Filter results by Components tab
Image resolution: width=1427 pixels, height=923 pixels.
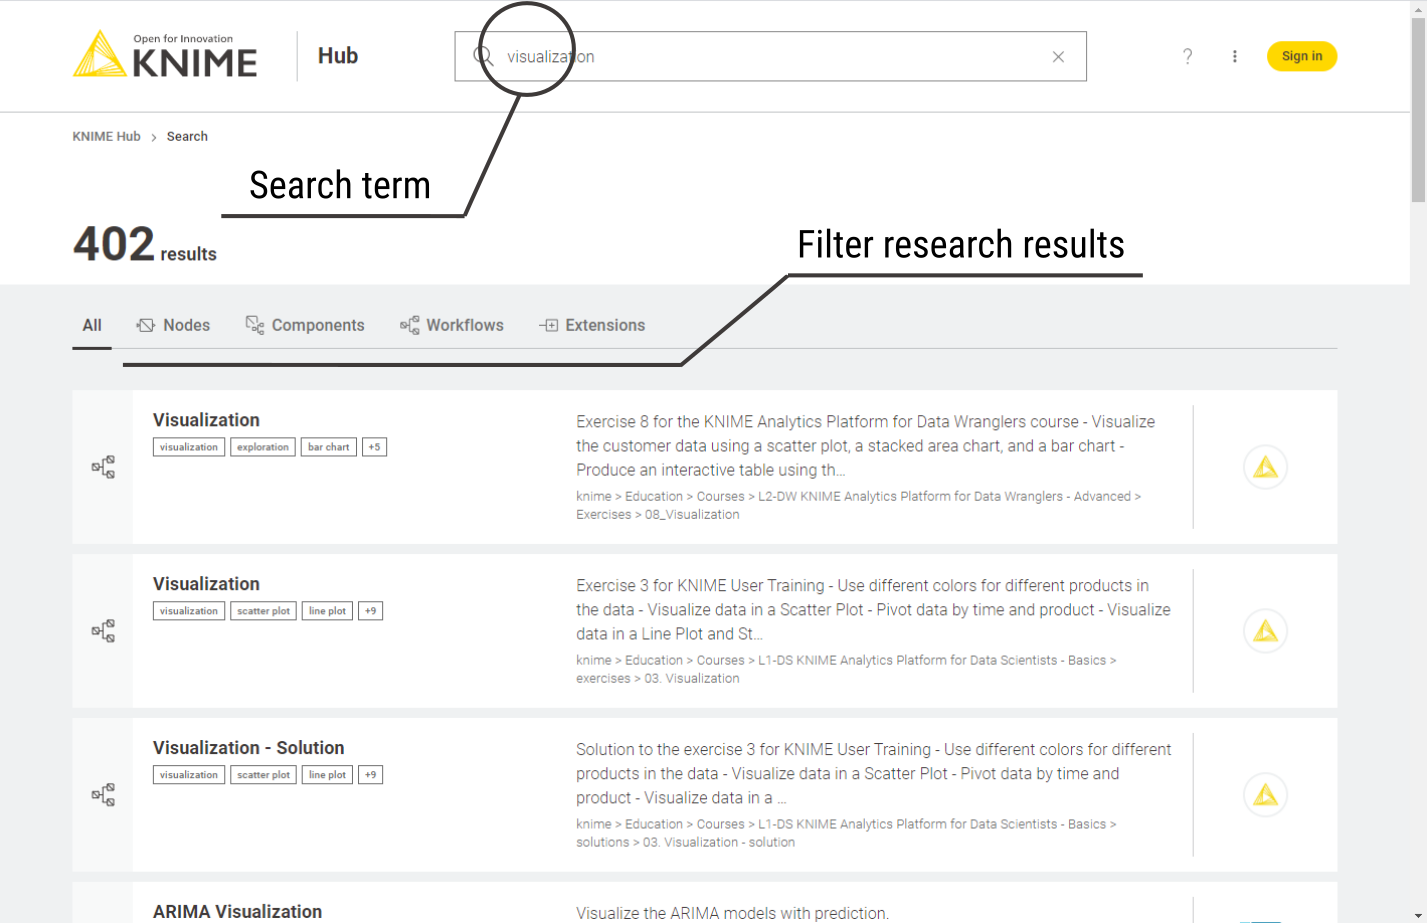tap(305, 325)
